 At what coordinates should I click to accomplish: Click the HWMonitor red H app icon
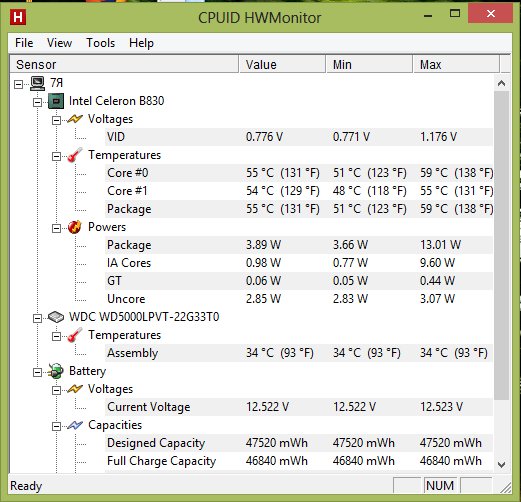[x=18, y=17]
